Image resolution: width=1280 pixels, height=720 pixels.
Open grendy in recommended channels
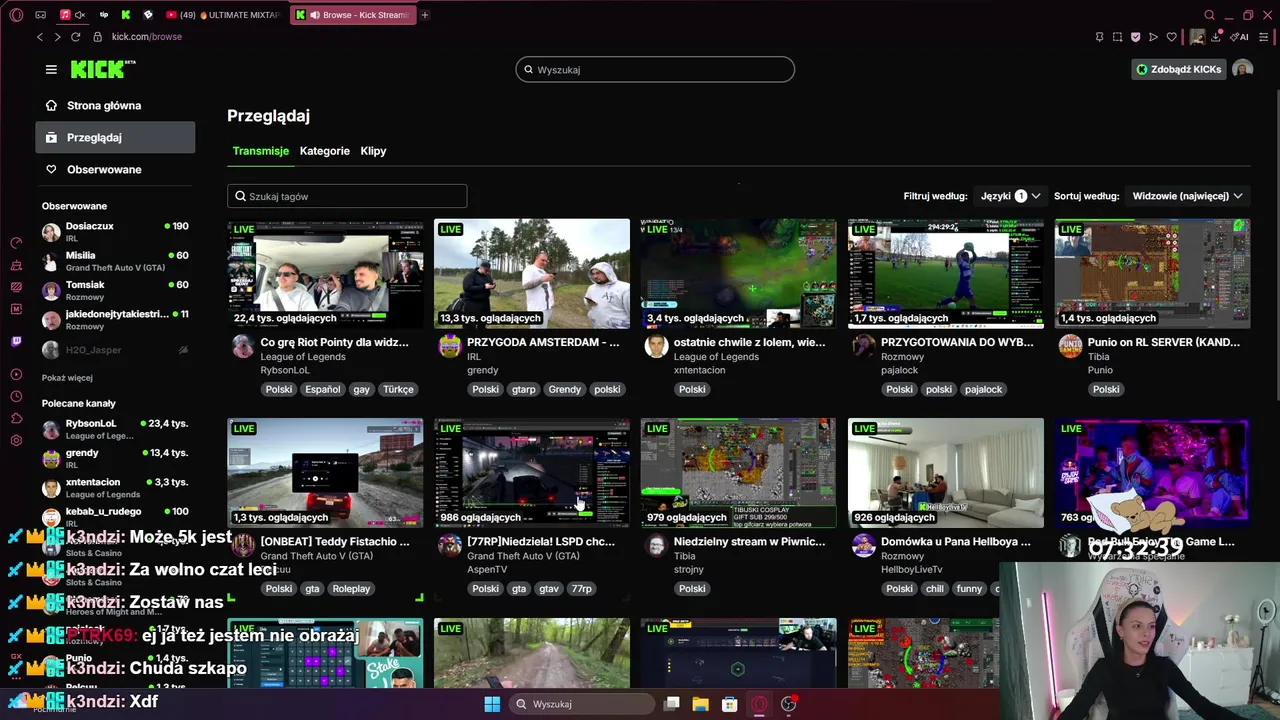(x=115, y=458)
